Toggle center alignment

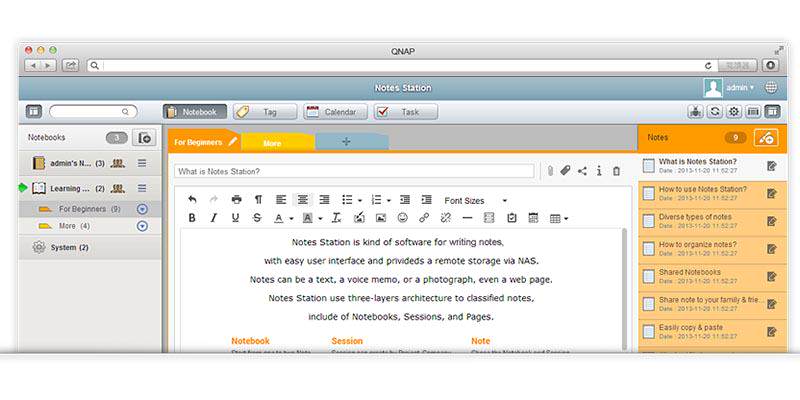(x=303, y=200)
